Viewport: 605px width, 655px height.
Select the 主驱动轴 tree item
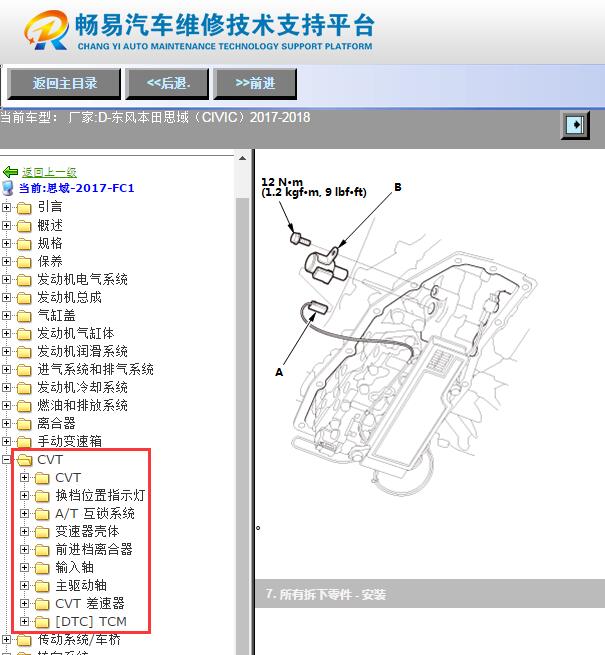pyautogui.click(x=81, y=585)
